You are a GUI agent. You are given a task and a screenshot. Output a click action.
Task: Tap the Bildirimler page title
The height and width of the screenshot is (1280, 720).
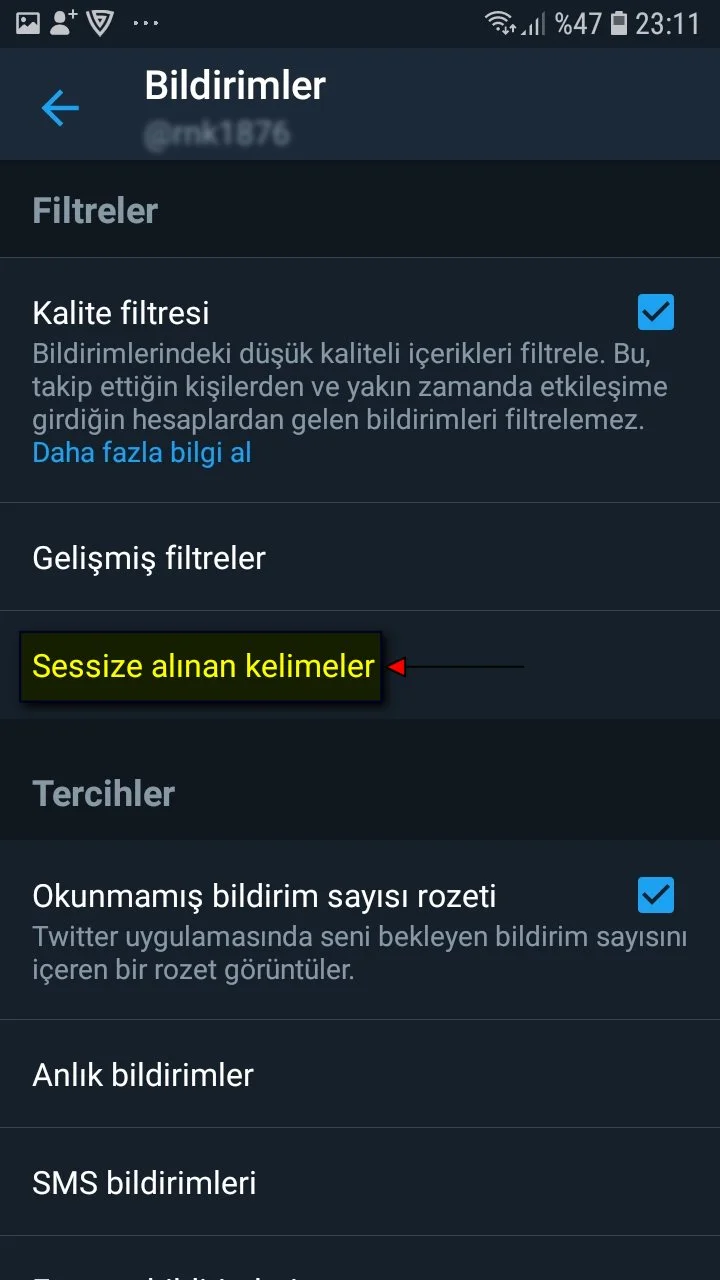pos(235,86)
